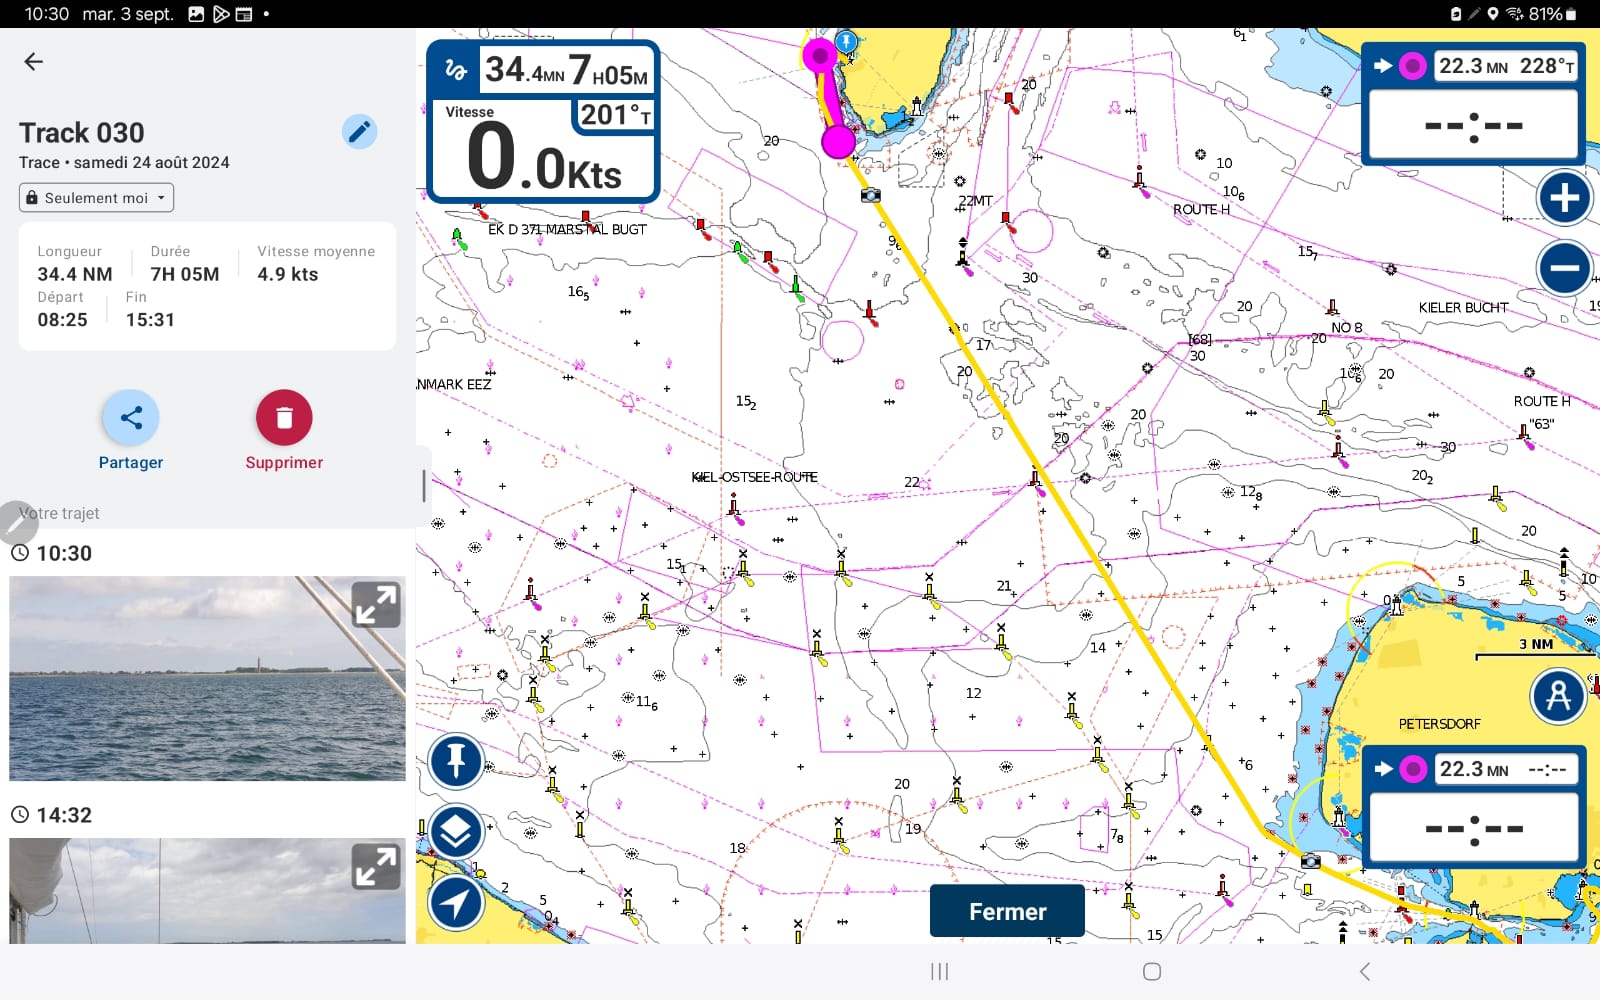Image resolution: width=1600 pixels, height=1000 pixels.
Task: Delete the track with the Supprimer icon
Action: 284,417
